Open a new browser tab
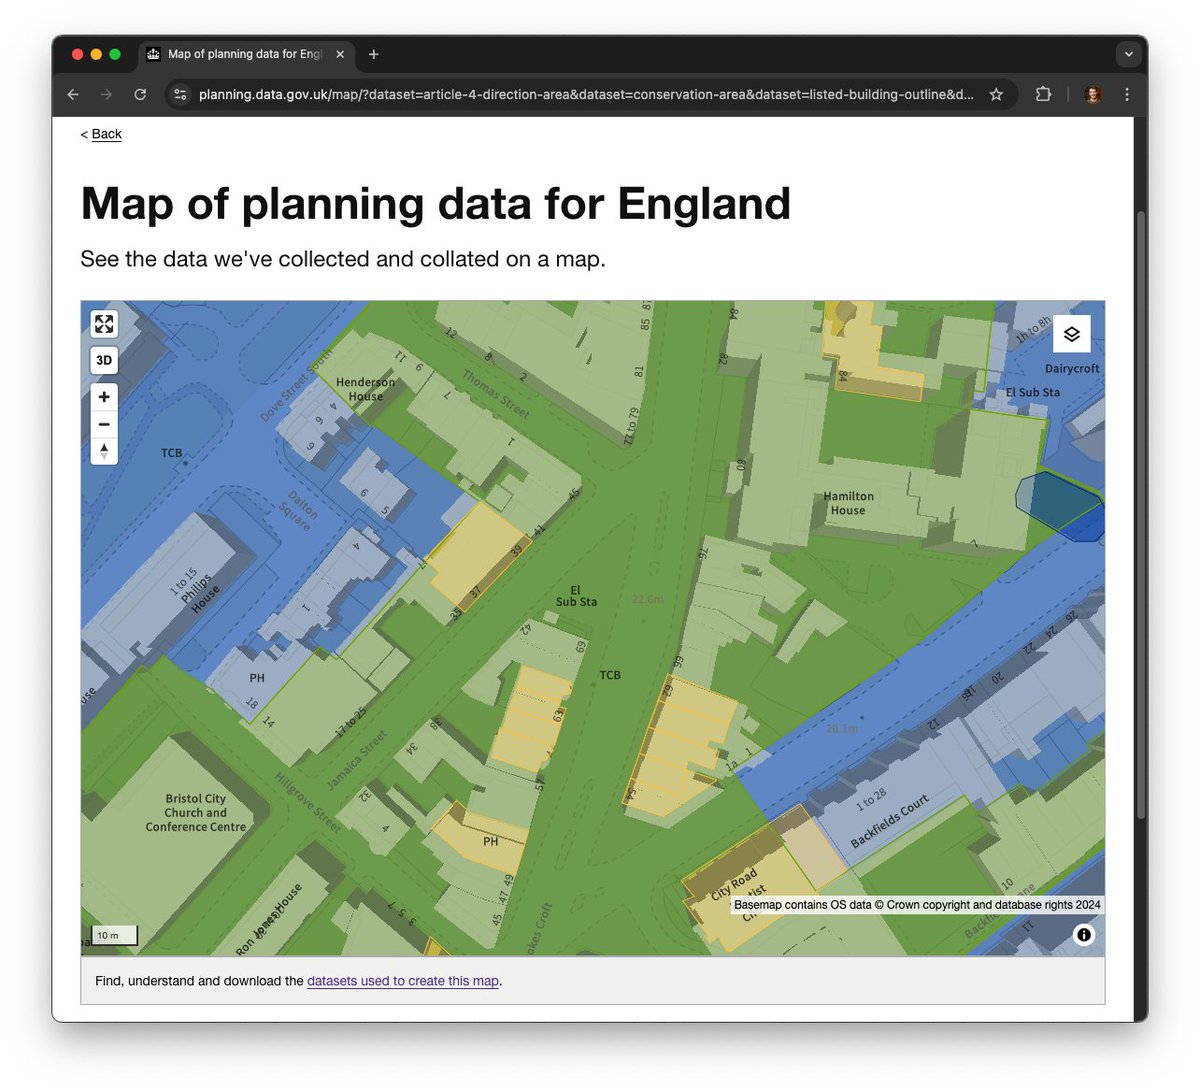 click(374, 54)
